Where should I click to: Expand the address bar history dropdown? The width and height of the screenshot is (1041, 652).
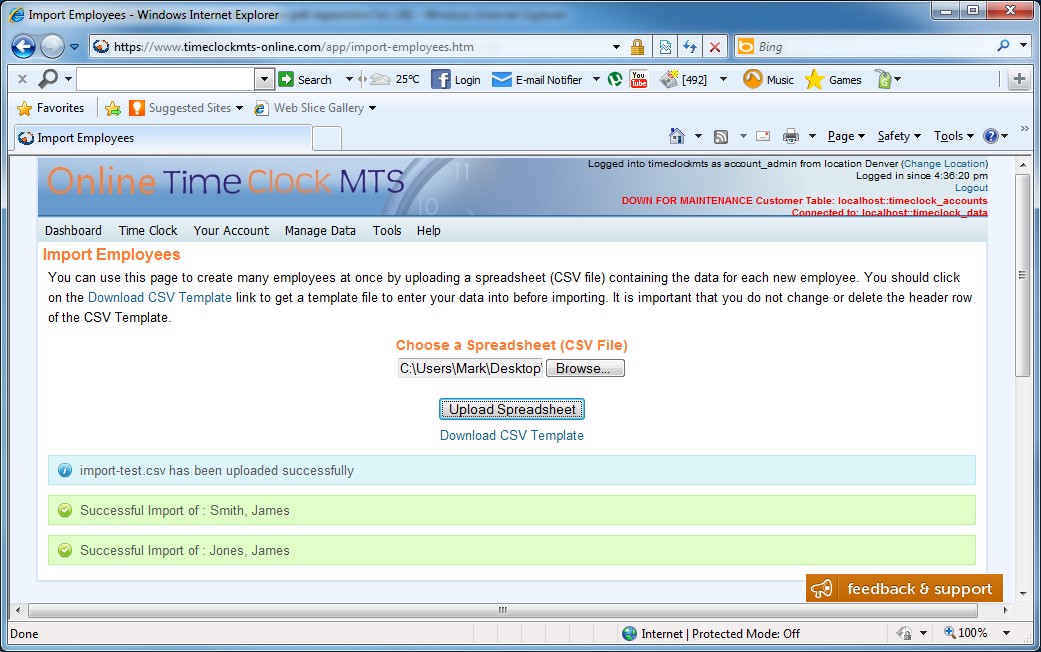click(616, 46)
